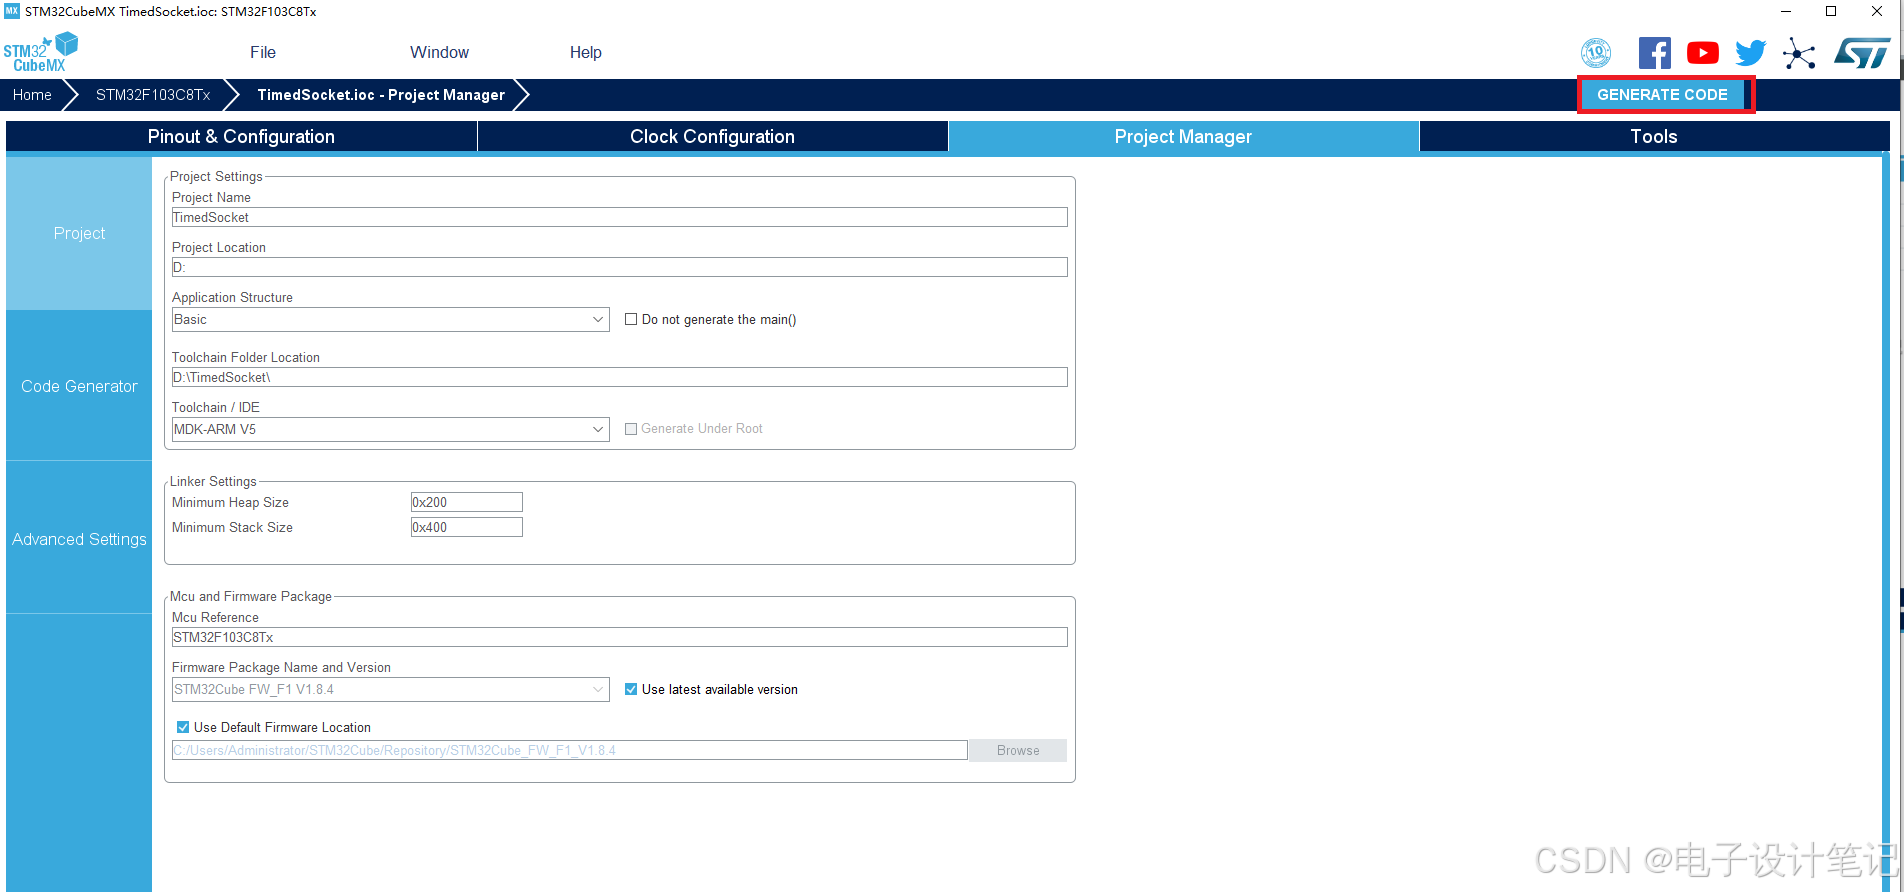The image size is (1904, 892).
Task: Uncheck Use Default Firmware Location
Action: tap(183, 727)
